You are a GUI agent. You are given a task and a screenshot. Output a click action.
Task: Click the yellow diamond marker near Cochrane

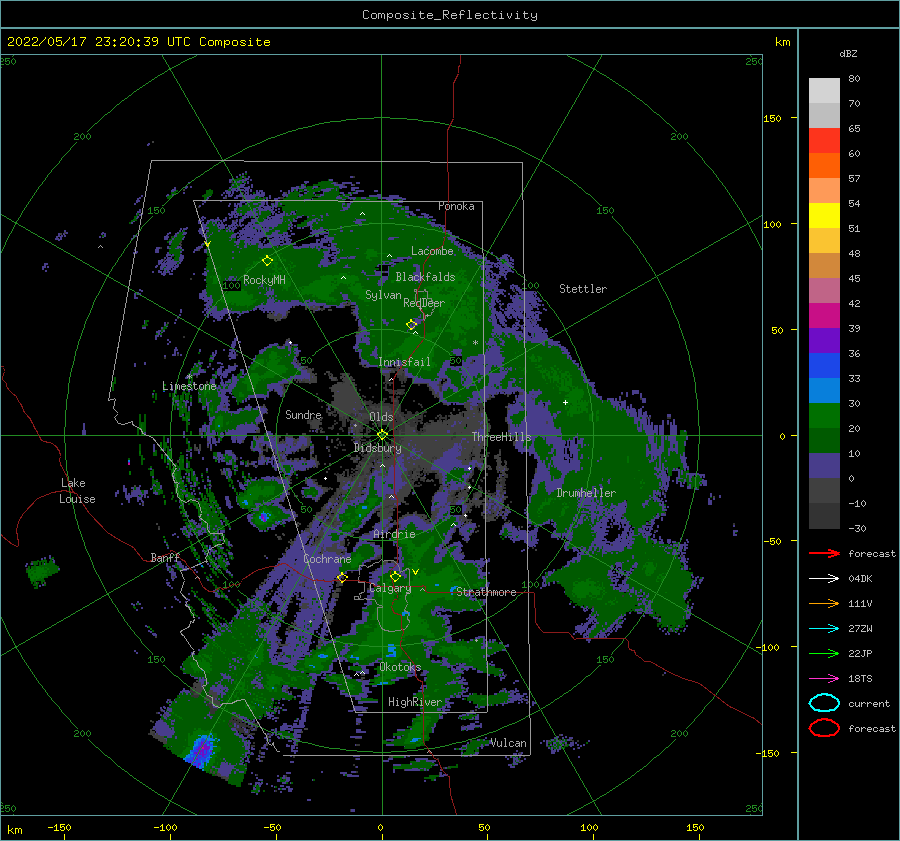click(x=342, y=577)
